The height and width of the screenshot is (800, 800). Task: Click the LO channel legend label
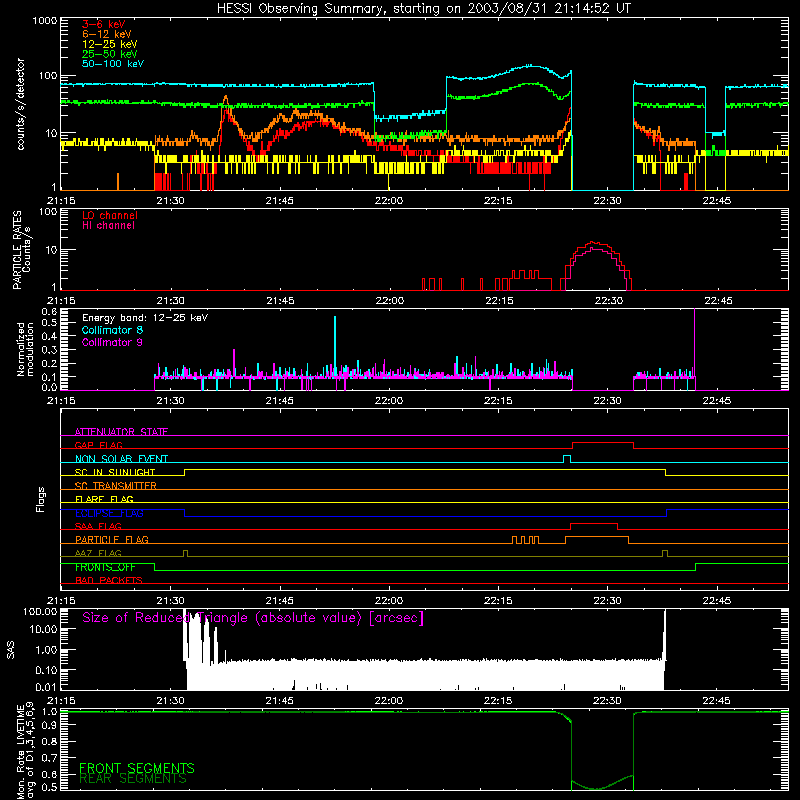pyautogui.click(x=110, y=215)
